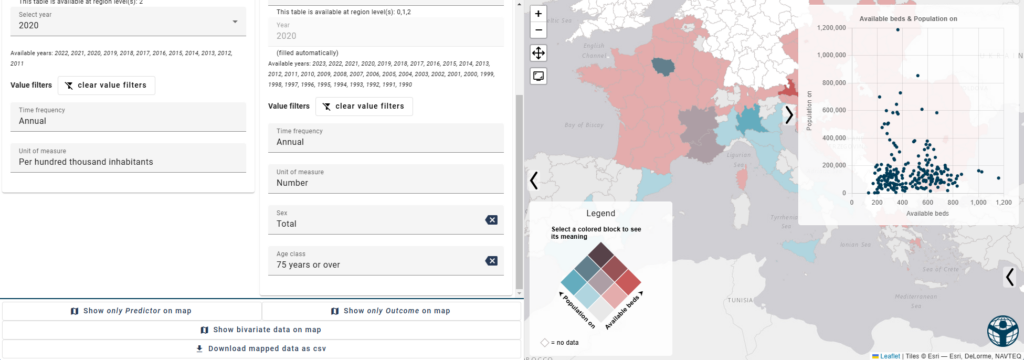Zoom out of the map

[x=538, y=30]
